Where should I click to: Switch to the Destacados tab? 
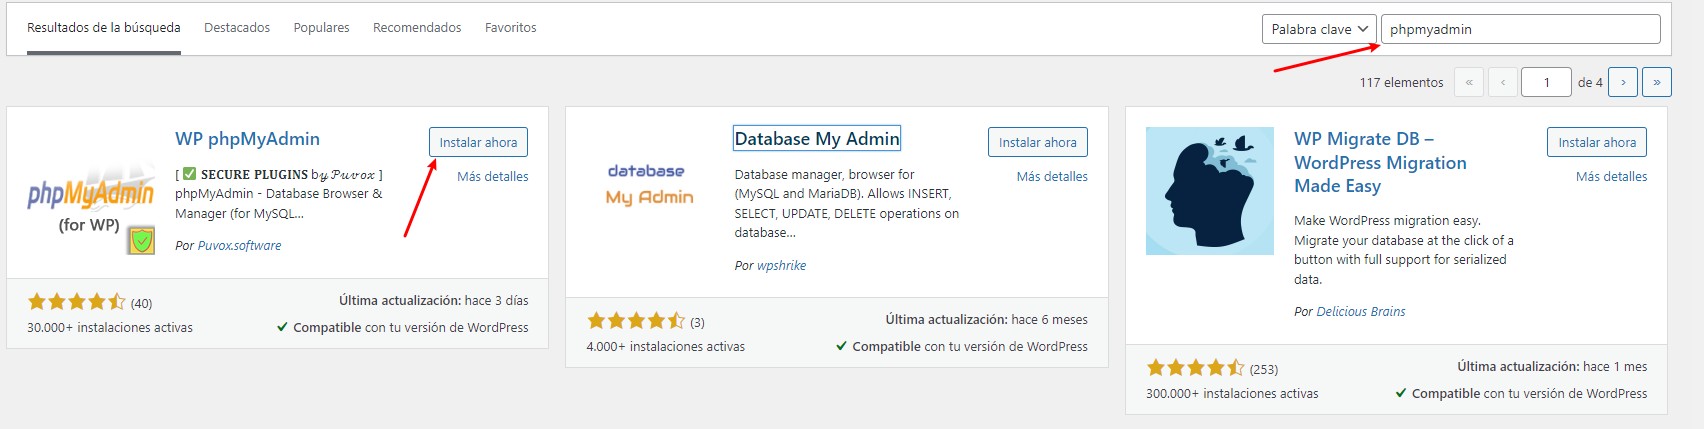click(237, 28)
